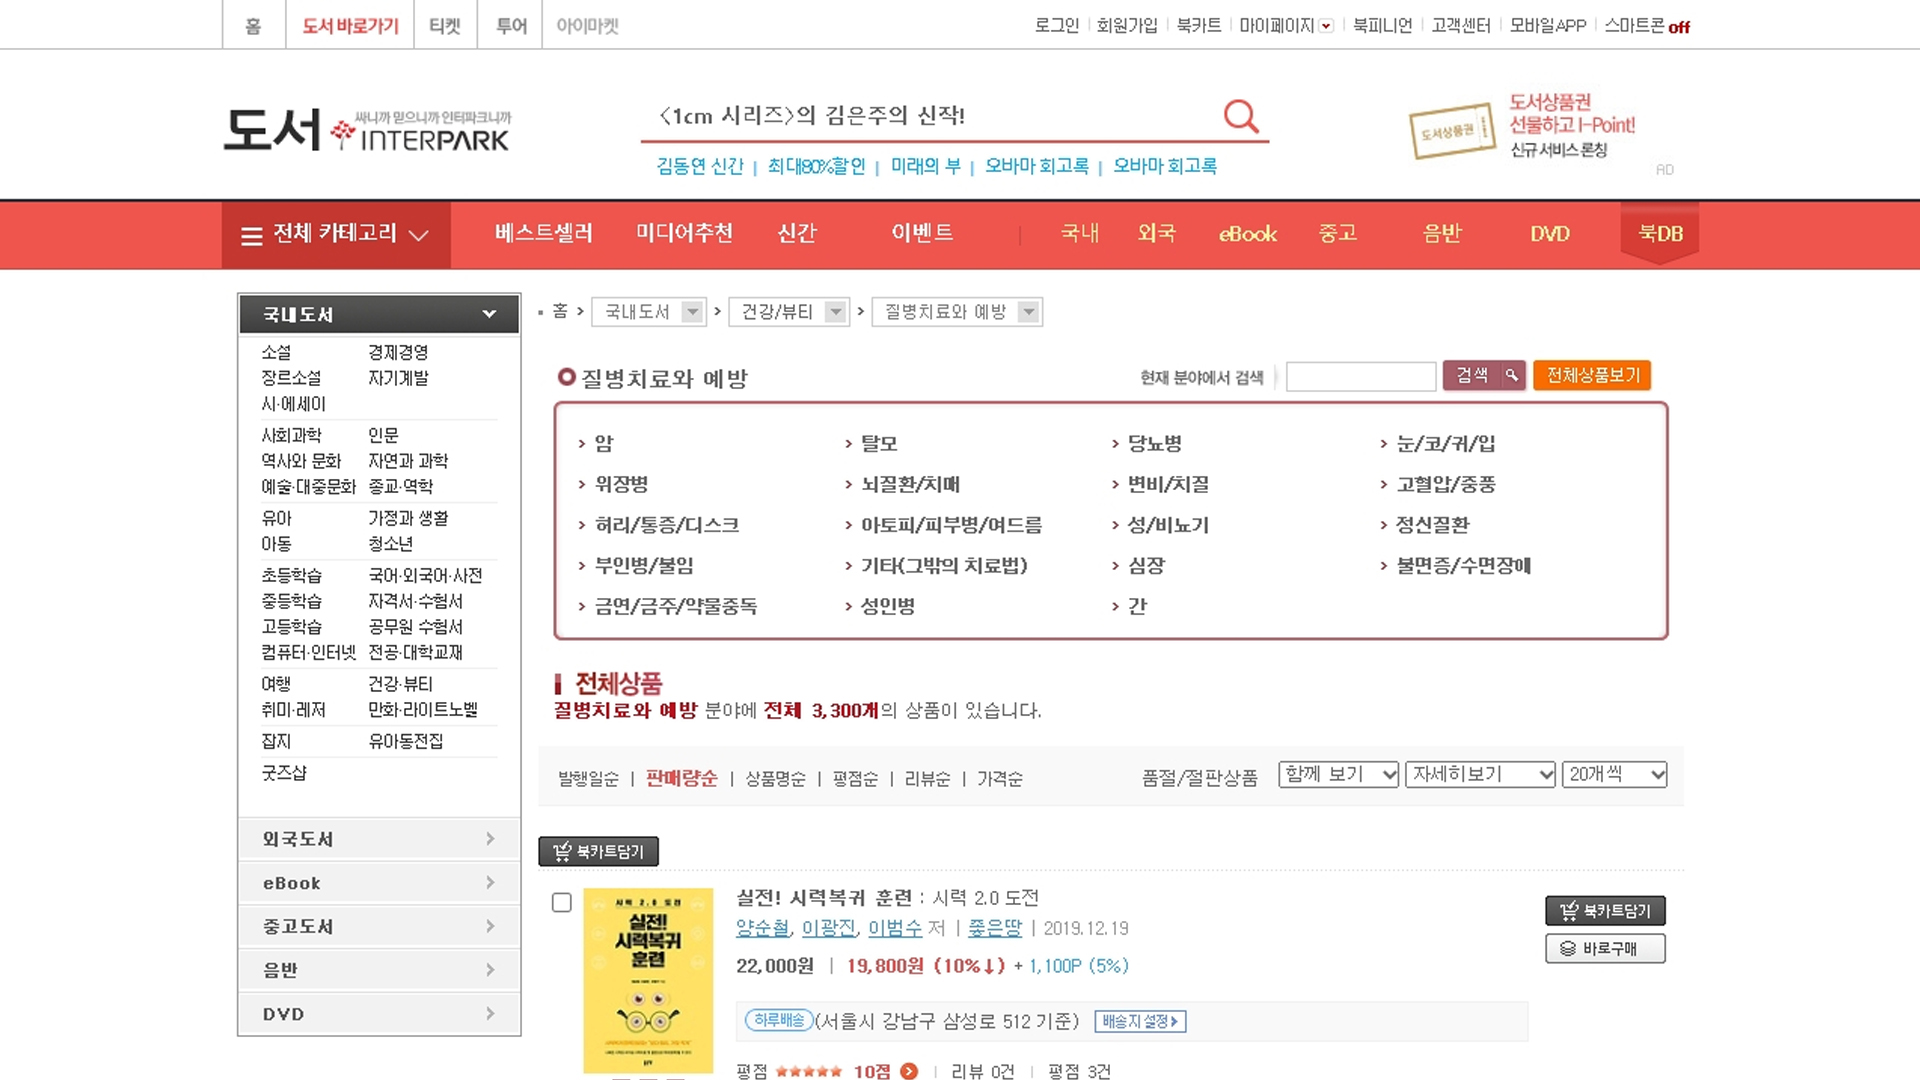Open the 자세히보기 view mode dropdown

(x=1479, y=774)
